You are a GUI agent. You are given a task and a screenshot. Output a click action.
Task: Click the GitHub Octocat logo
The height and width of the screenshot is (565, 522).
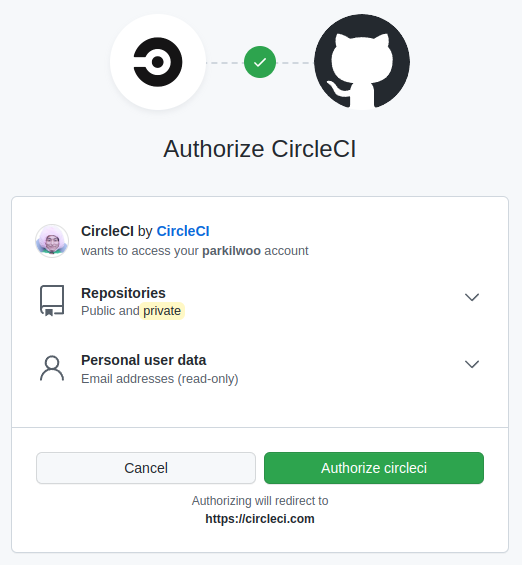362,62
